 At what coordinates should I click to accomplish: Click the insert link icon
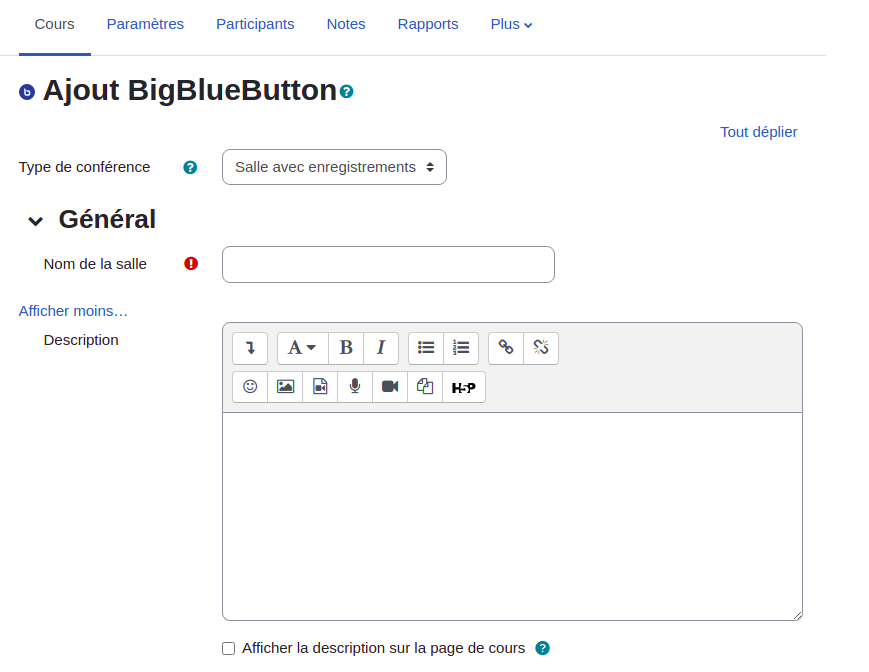click(x=506, y=348)
